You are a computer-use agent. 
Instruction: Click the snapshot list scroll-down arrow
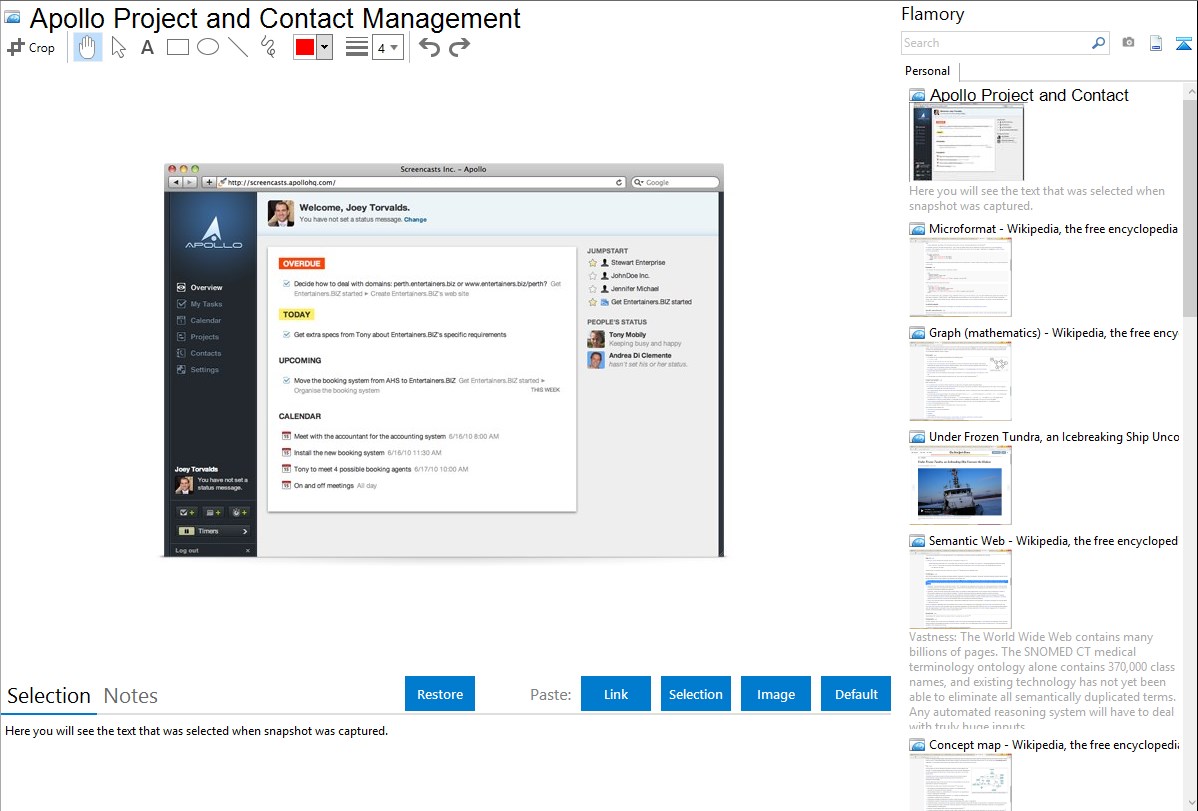[1191, 803]
